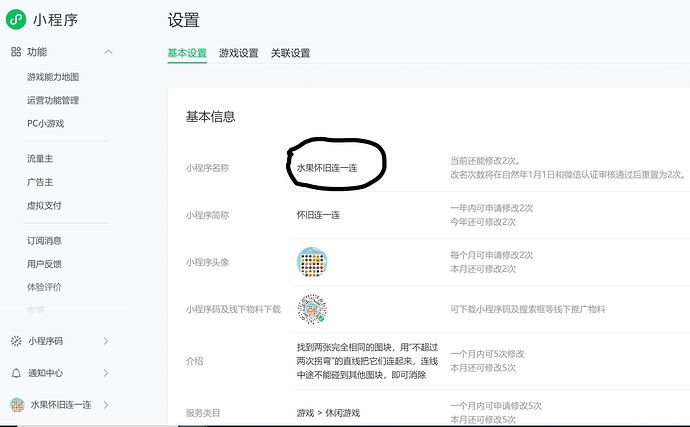The width and height of the screenshot is (690, 427).
Task: Expand the 小程序码 sidebar section
Action: pos(106,340)
